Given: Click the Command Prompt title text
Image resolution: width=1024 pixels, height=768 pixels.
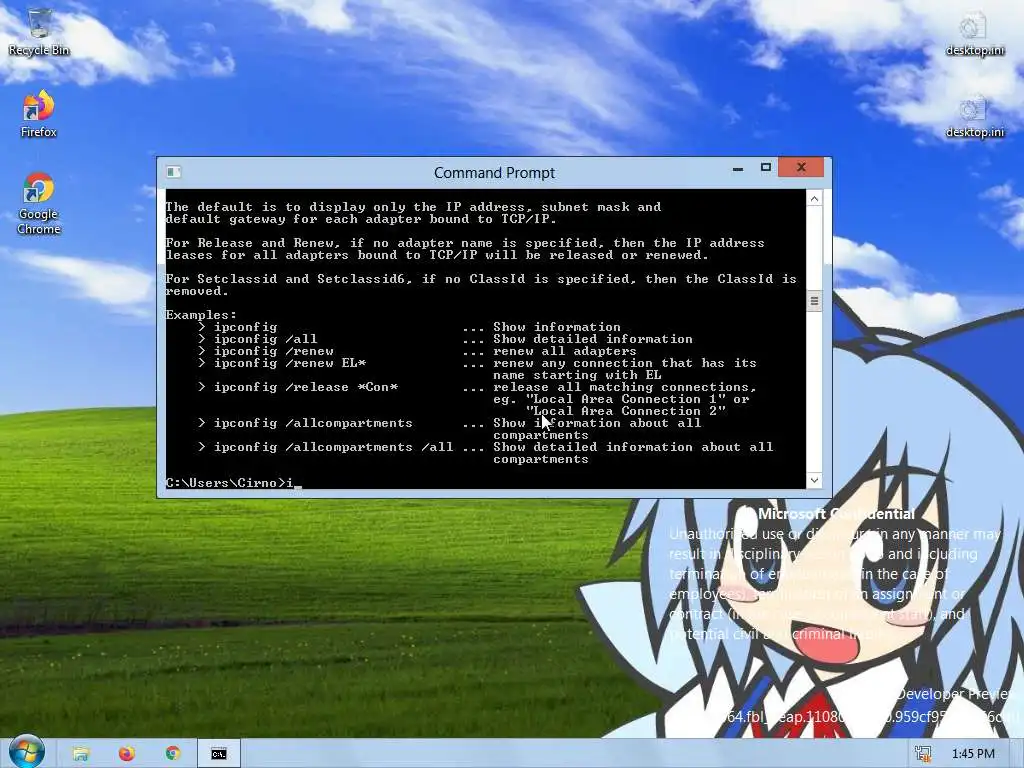Looking at the screenshot, I should [x=494, y=172].
